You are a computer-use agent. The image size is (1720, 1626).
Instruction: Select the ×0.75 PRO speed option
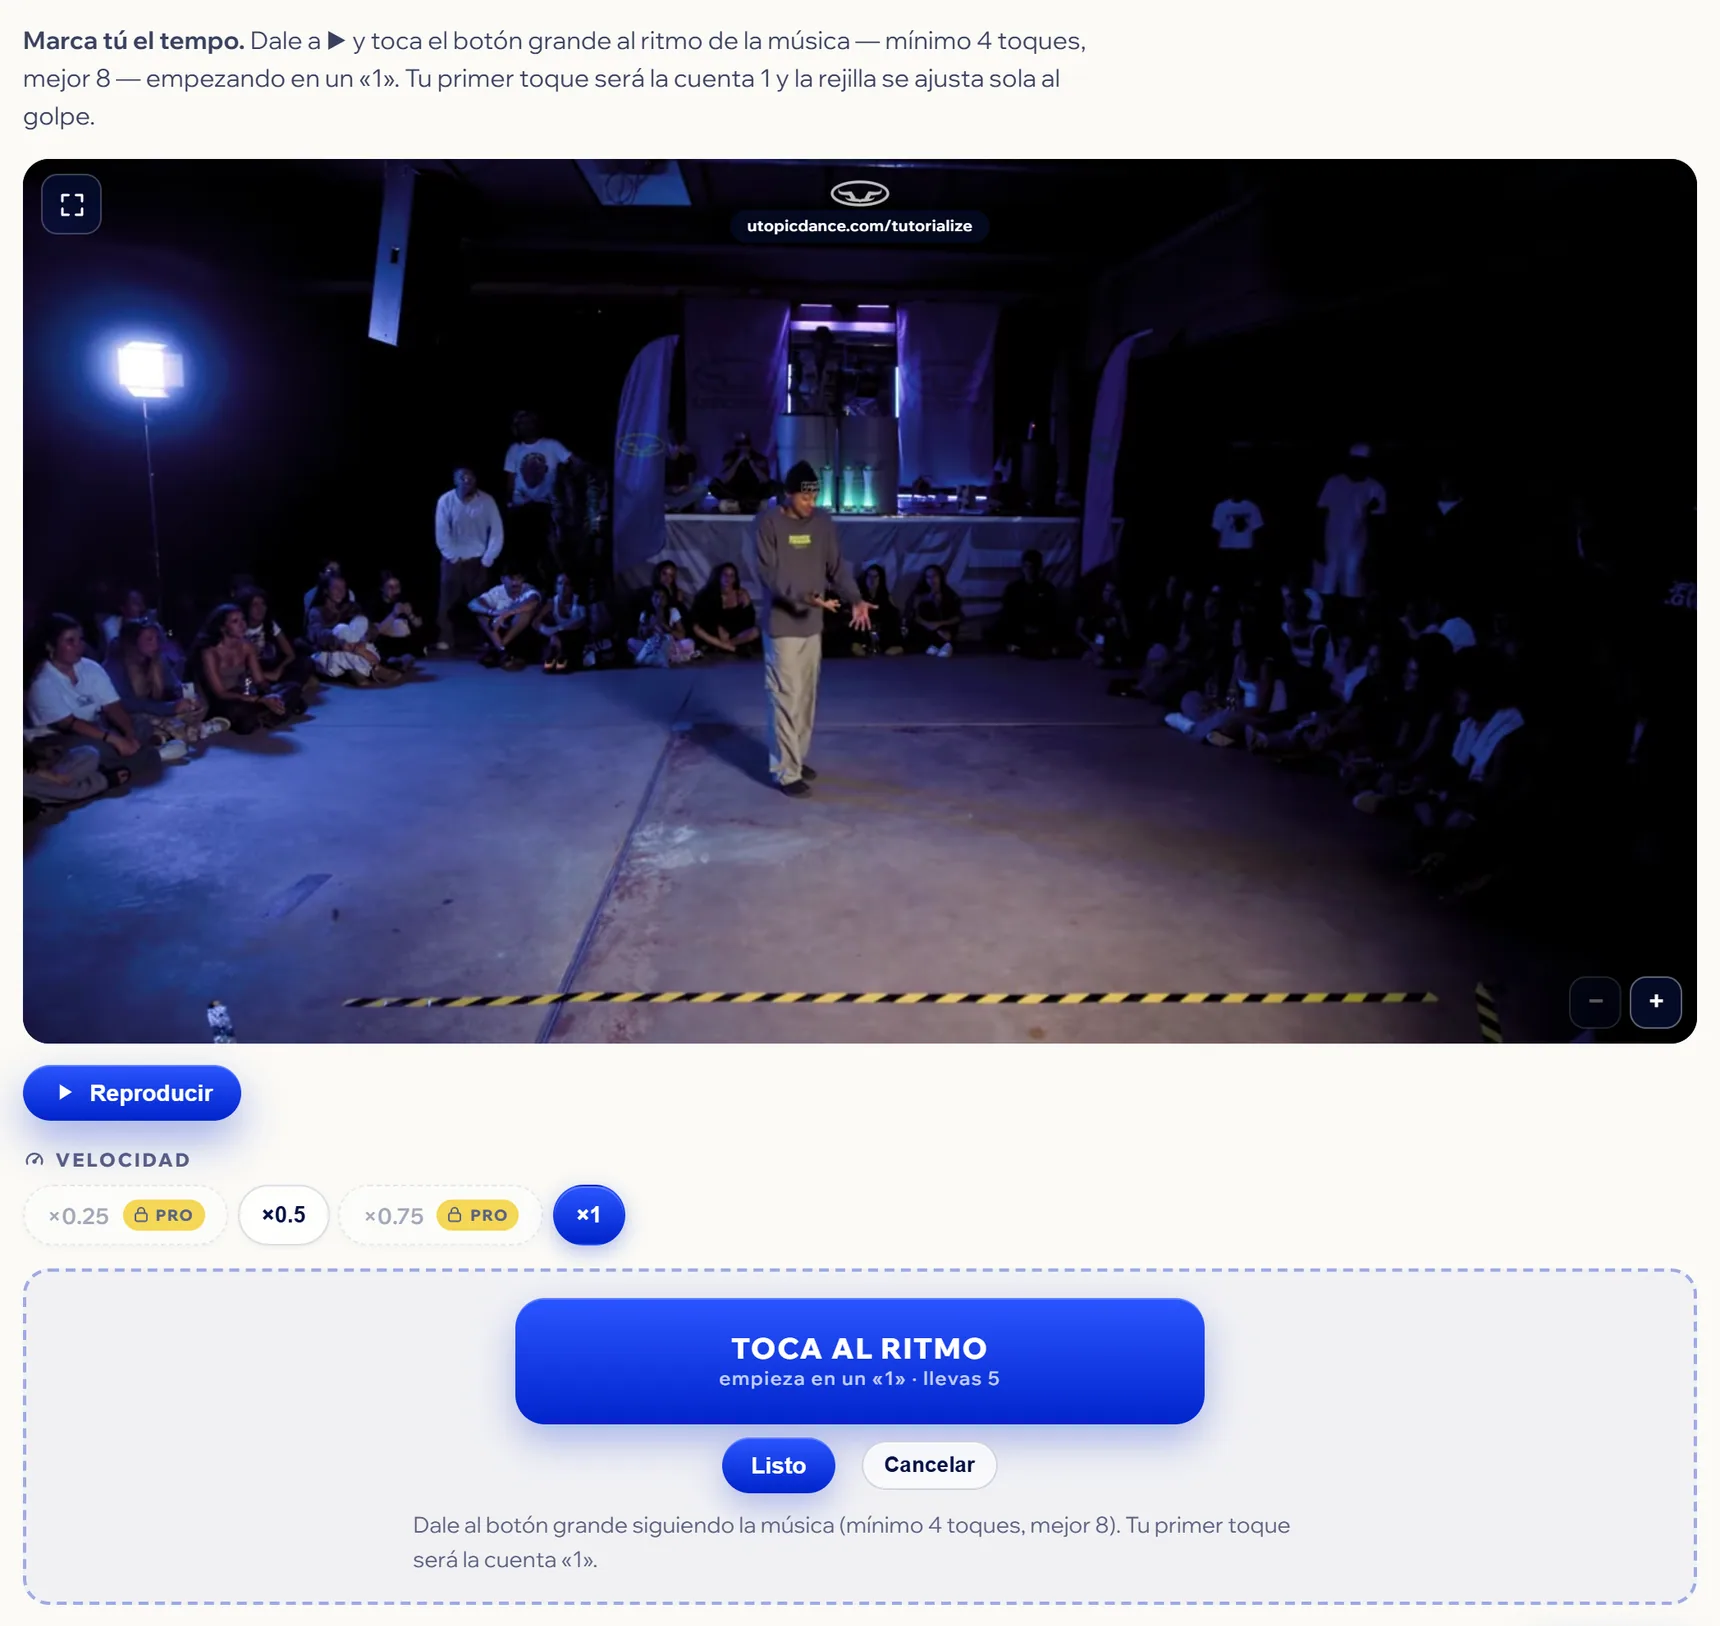tap(440, 1215)
